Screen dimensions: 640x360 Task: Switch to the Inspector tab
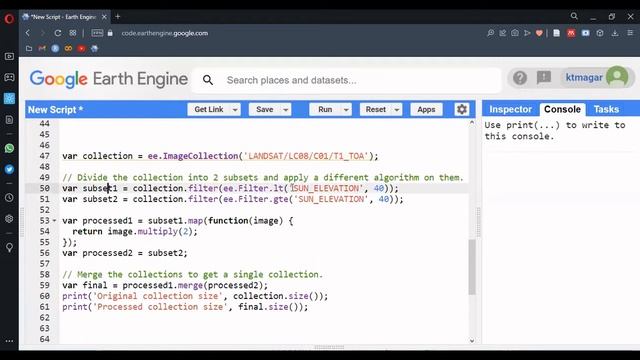tap(510, 109)
